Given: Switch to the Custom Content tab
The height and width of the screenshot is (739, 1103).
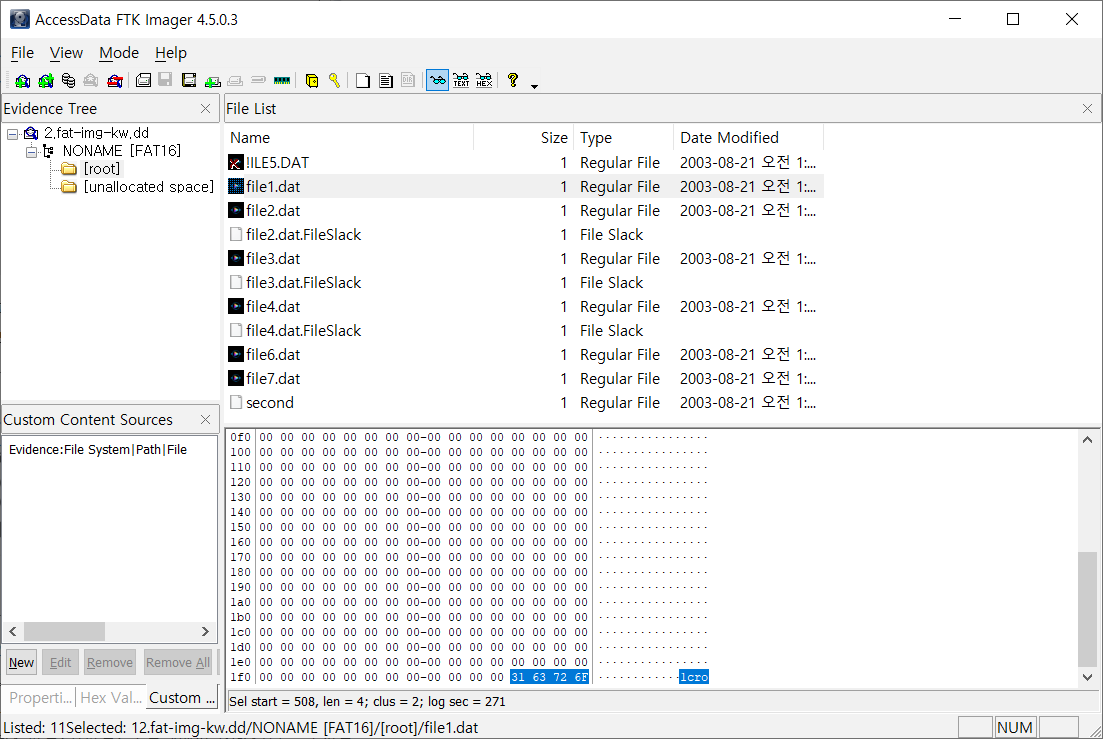Looking at the screenshot, I should click(182, 698).
